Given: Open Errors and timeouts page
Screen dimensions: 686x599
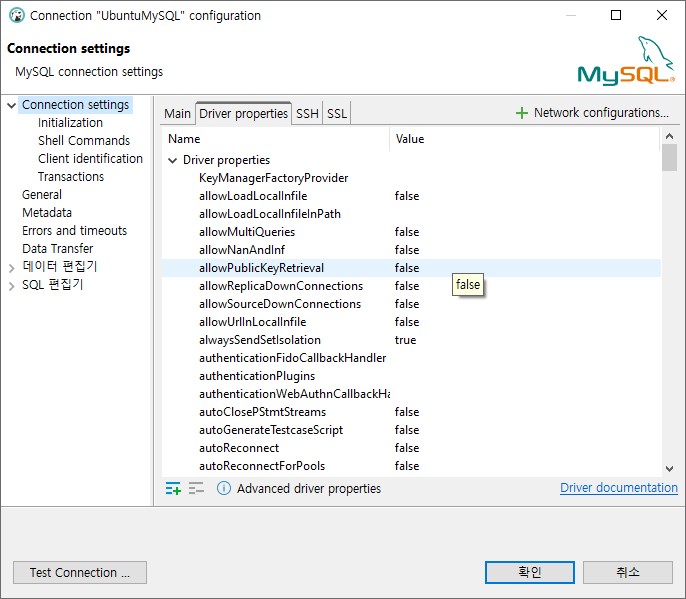Looking at the screenshot, I should (x=74, y=231).
